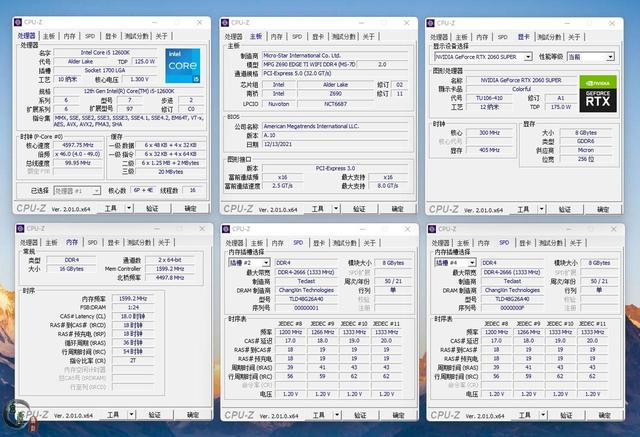Switch to the 测试分数 tab in the 处理器 window
Viewport: 640px width, 437px height.
click(x=136, y=36)
